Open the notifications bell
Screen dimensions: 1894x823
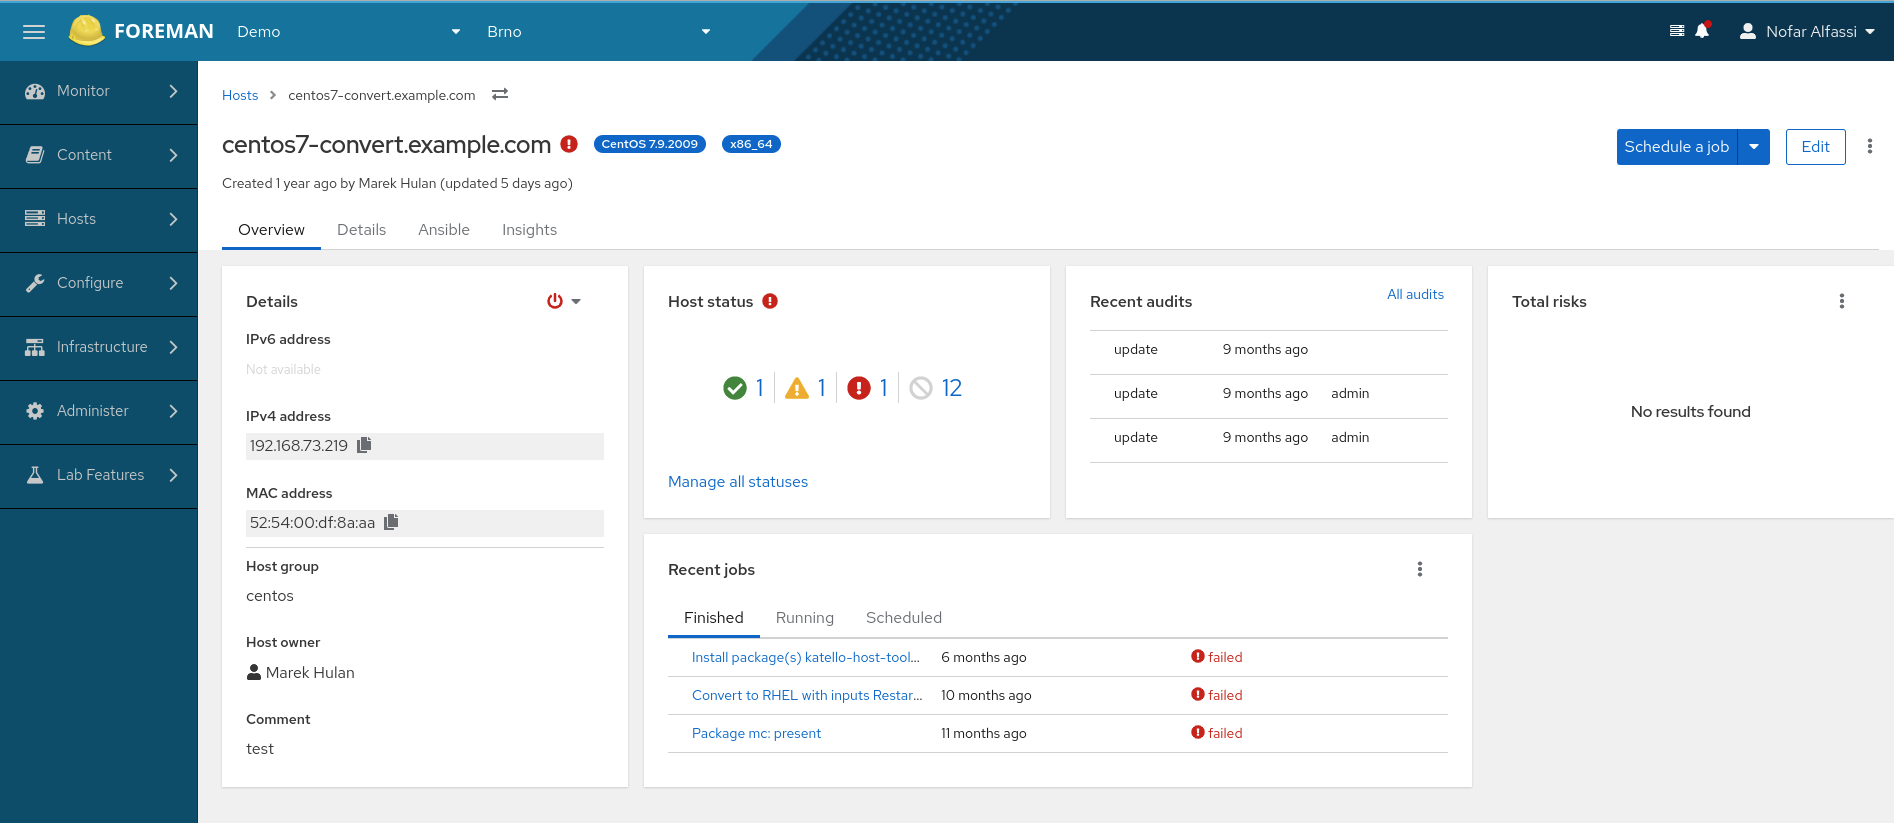point(1702,31)
